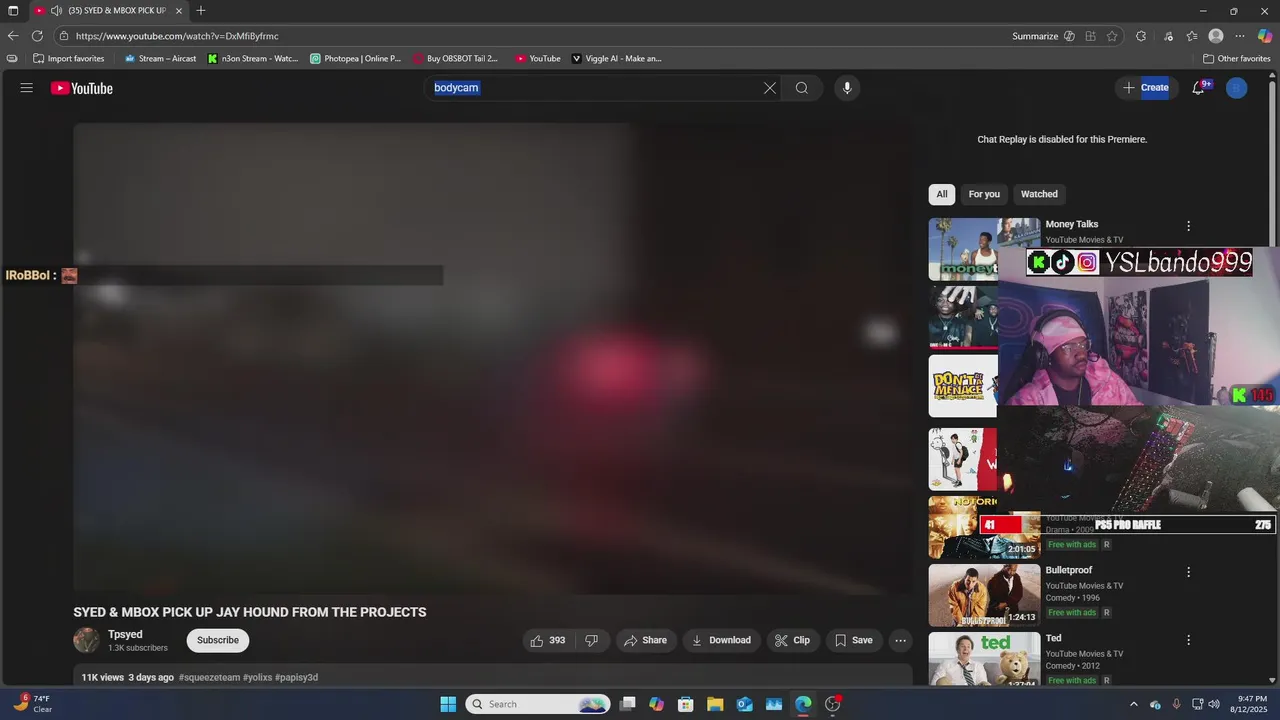Open options menu for Ted
Viewport: 1280px width, 720px height.
click(x=1188, y=640)
